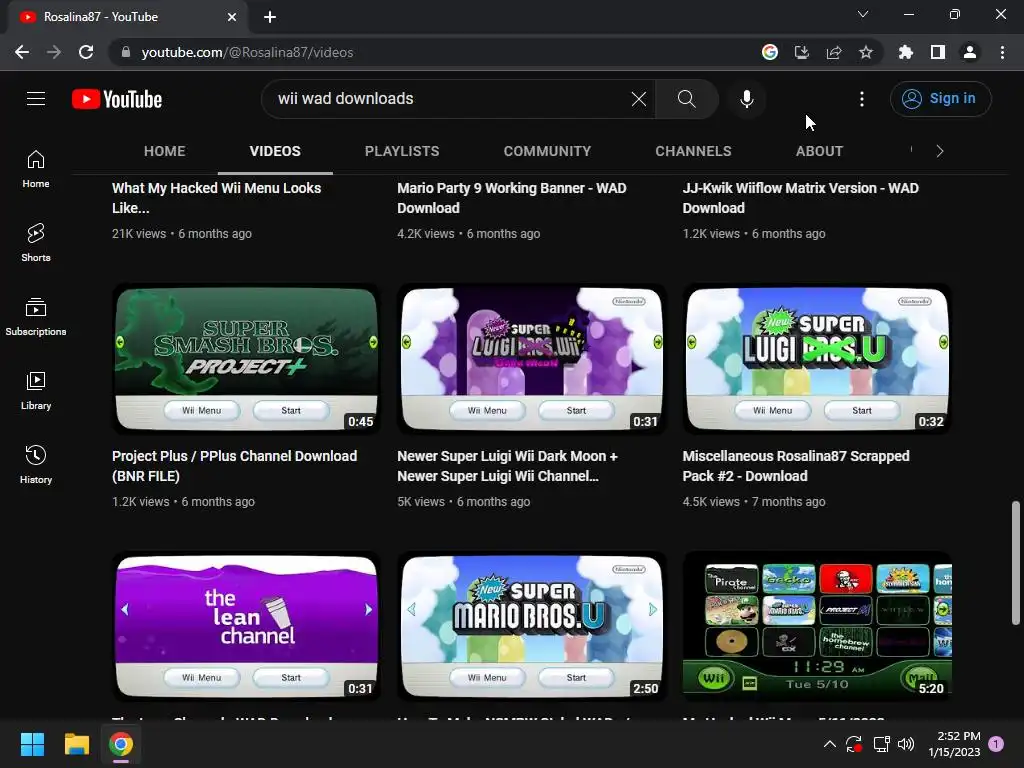Select the VIDEOS tab

tap(275, 151)
